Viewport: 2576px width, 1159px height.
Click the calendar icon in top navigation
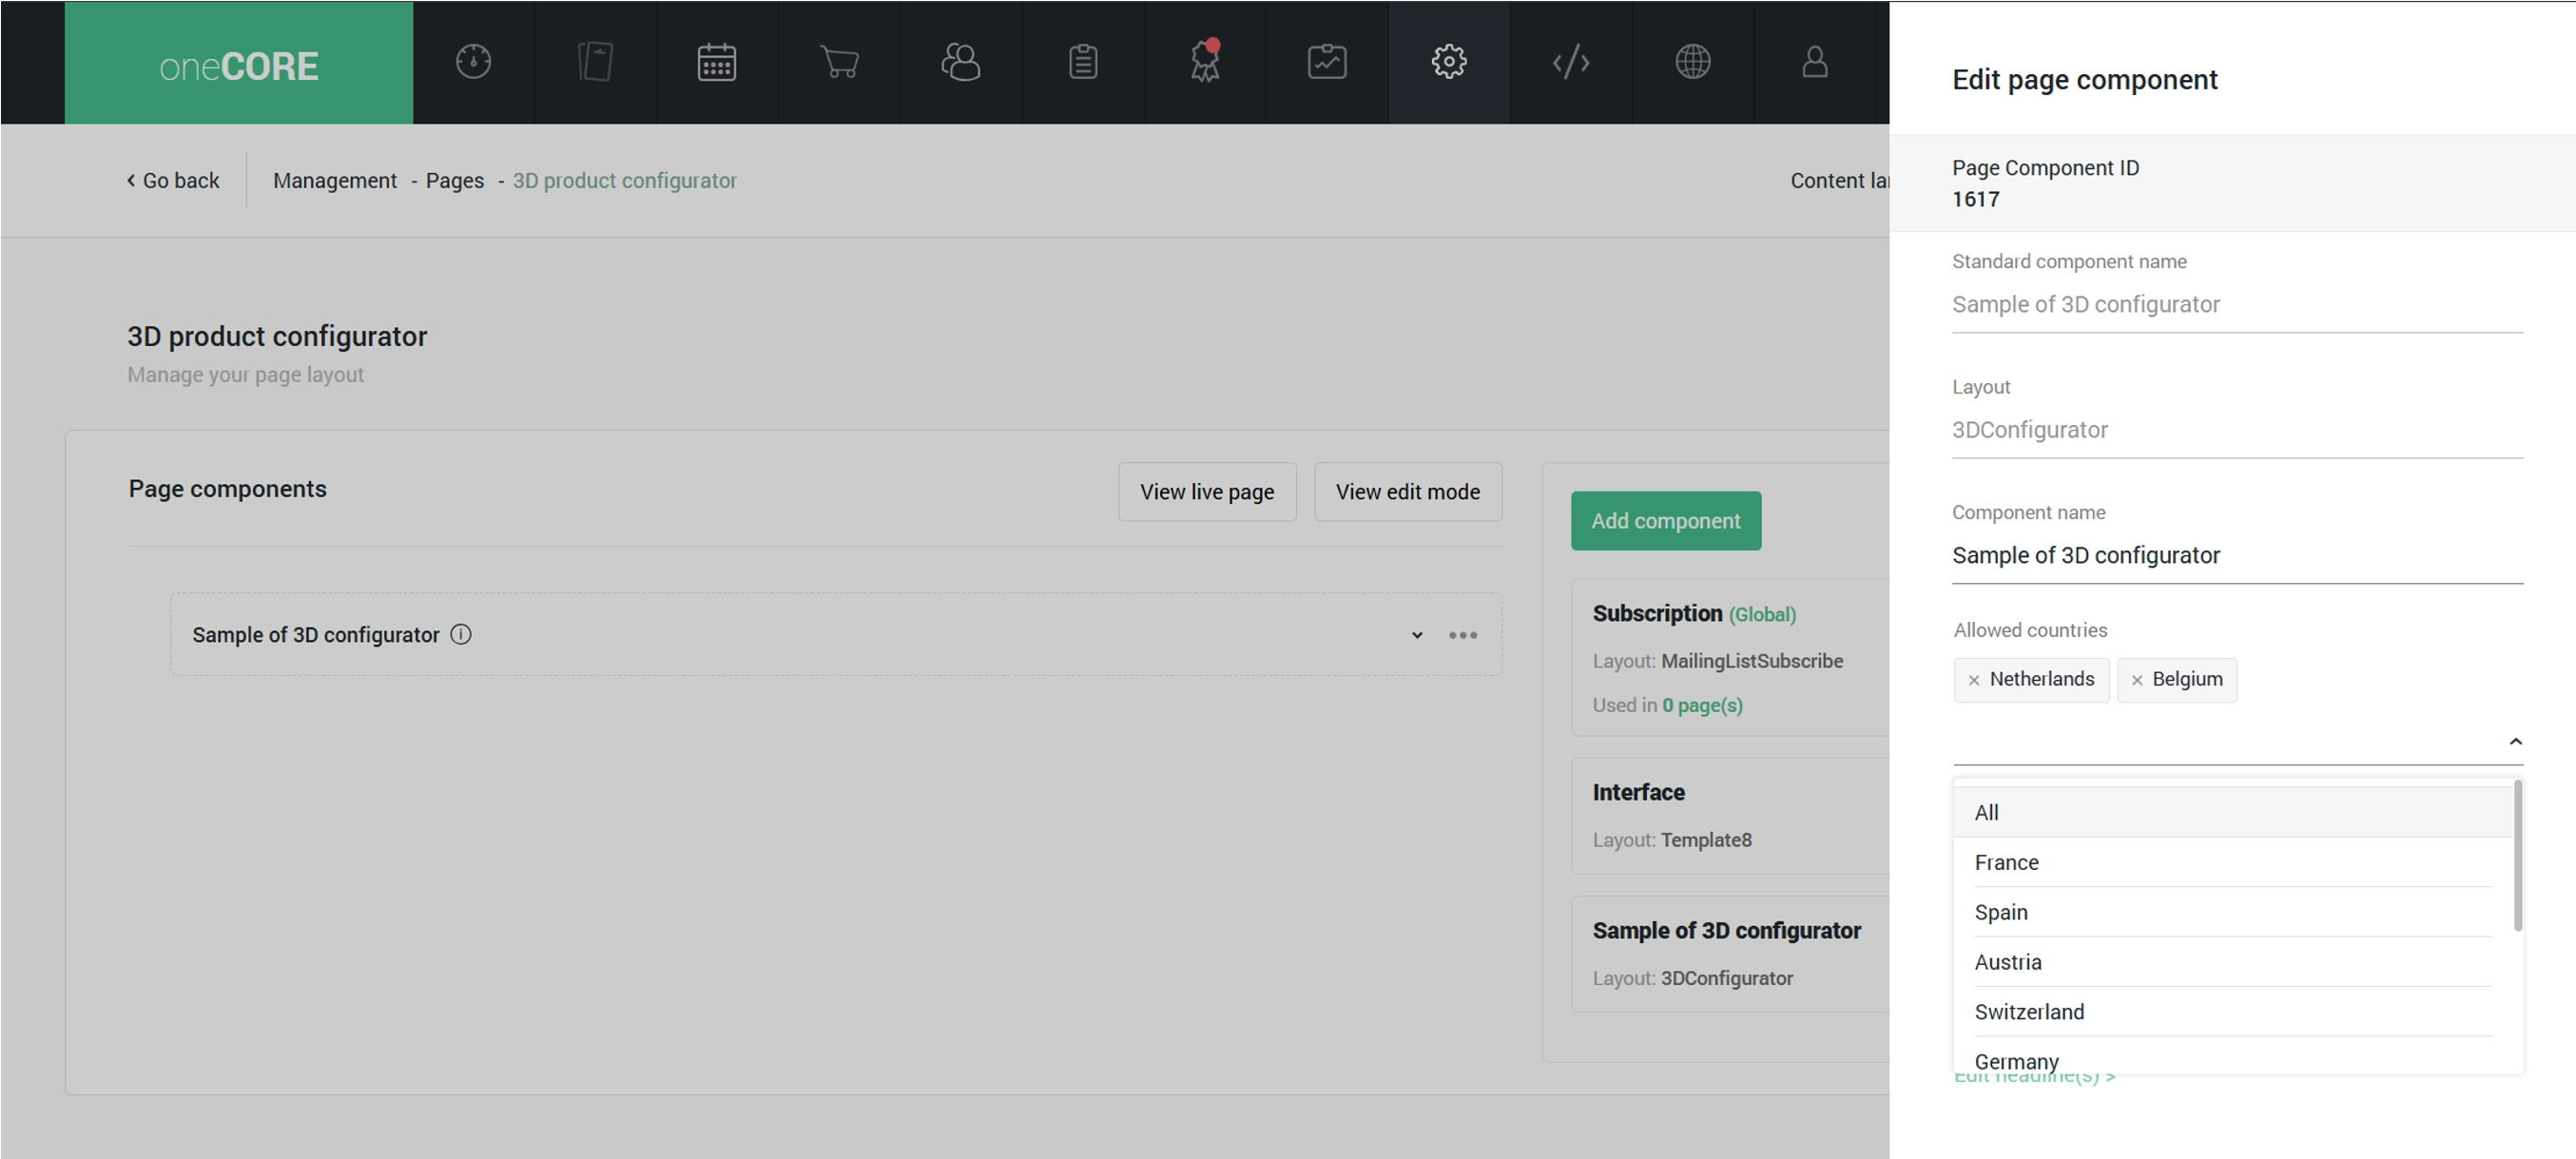click(716, 62)
